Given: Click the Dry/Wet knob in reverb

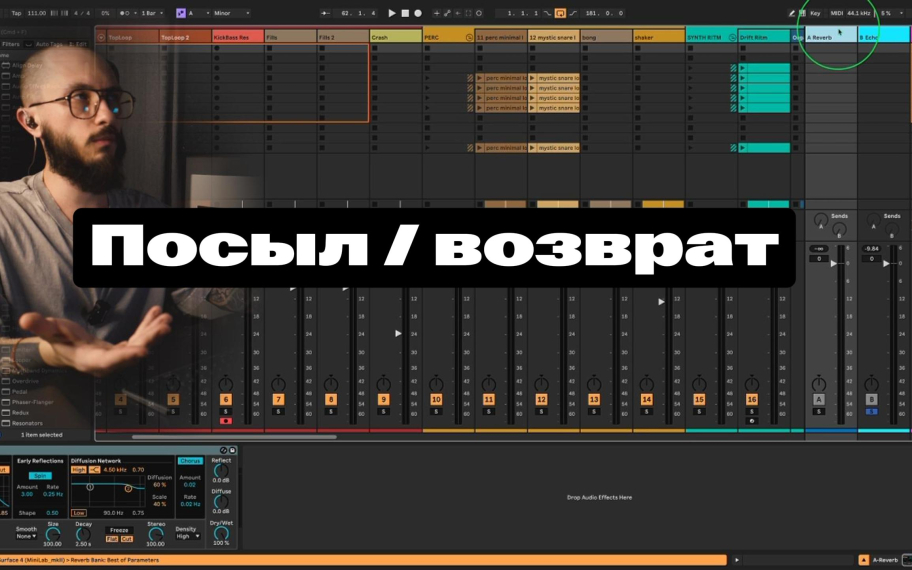Looking at the screenshot, I should pyautogui.click(x=221, y=532).
